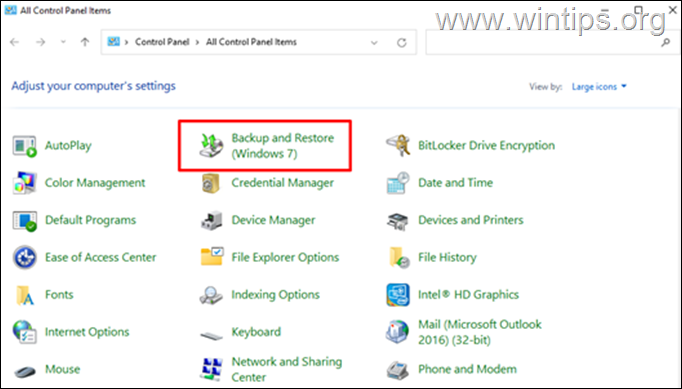Viewport: 682px width, 389px height.
Task: Select All Control Panel Items breadcrumb
Action: [x=251, y=42]
